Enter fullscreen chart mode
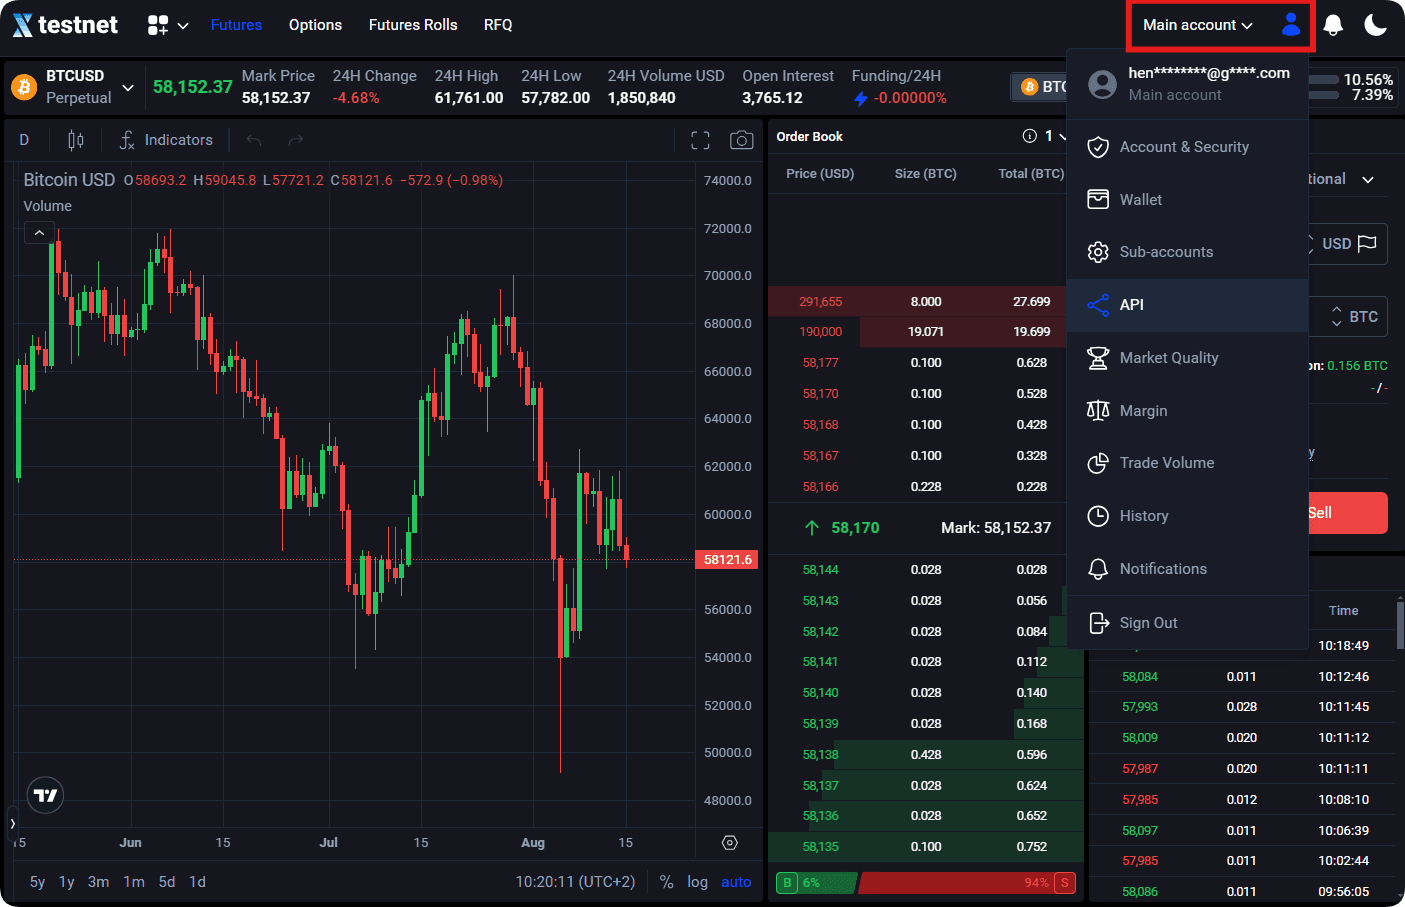The height and width of the screenshot is (907, 1405). pyautogui.click(x=700, y=140)
